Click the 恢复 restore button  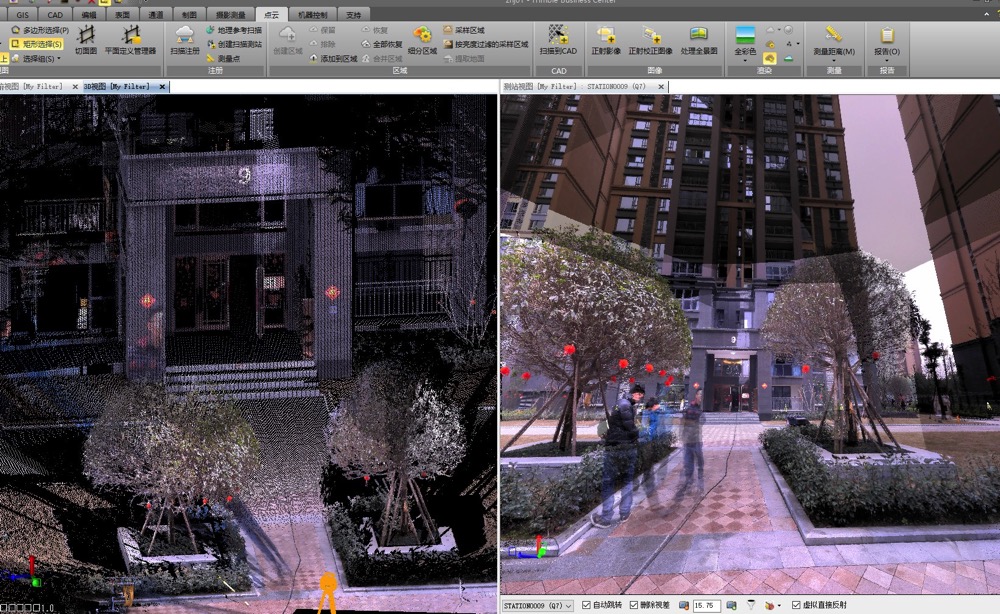pyautogui.click(x=374, y=30)
